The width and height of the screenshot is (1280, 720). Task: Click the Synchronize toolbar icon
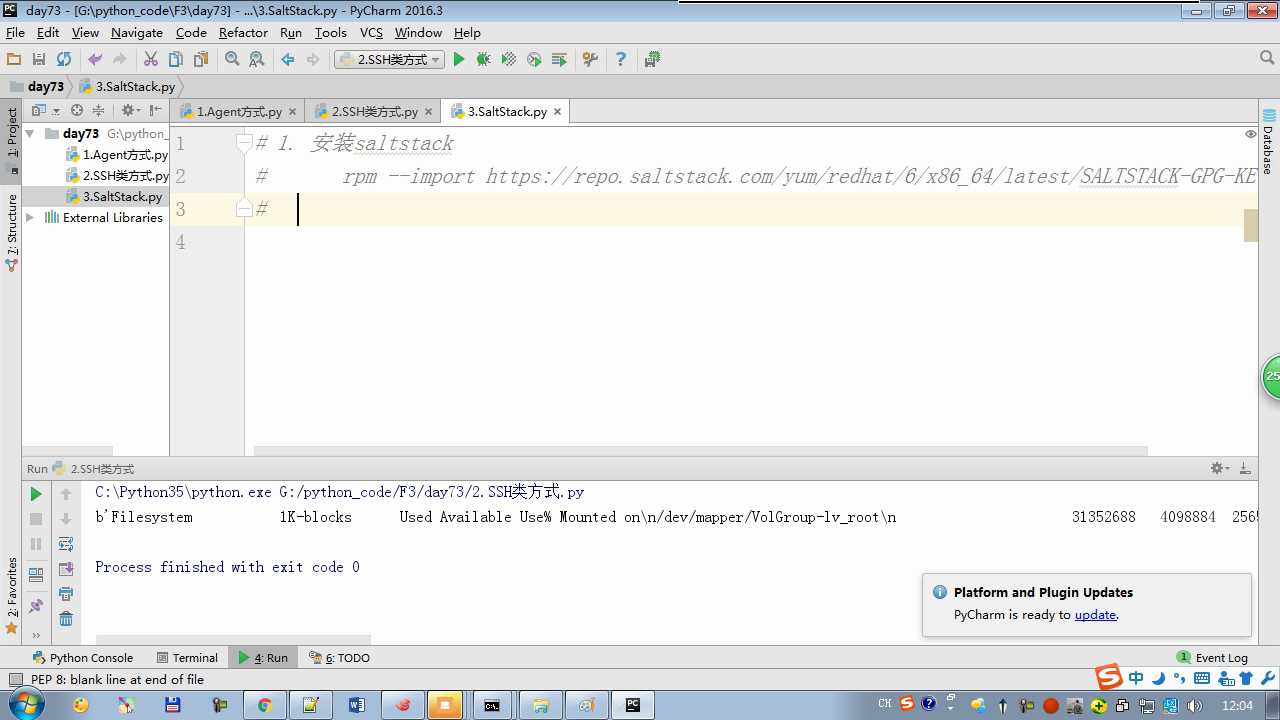(x=64, y=60)
